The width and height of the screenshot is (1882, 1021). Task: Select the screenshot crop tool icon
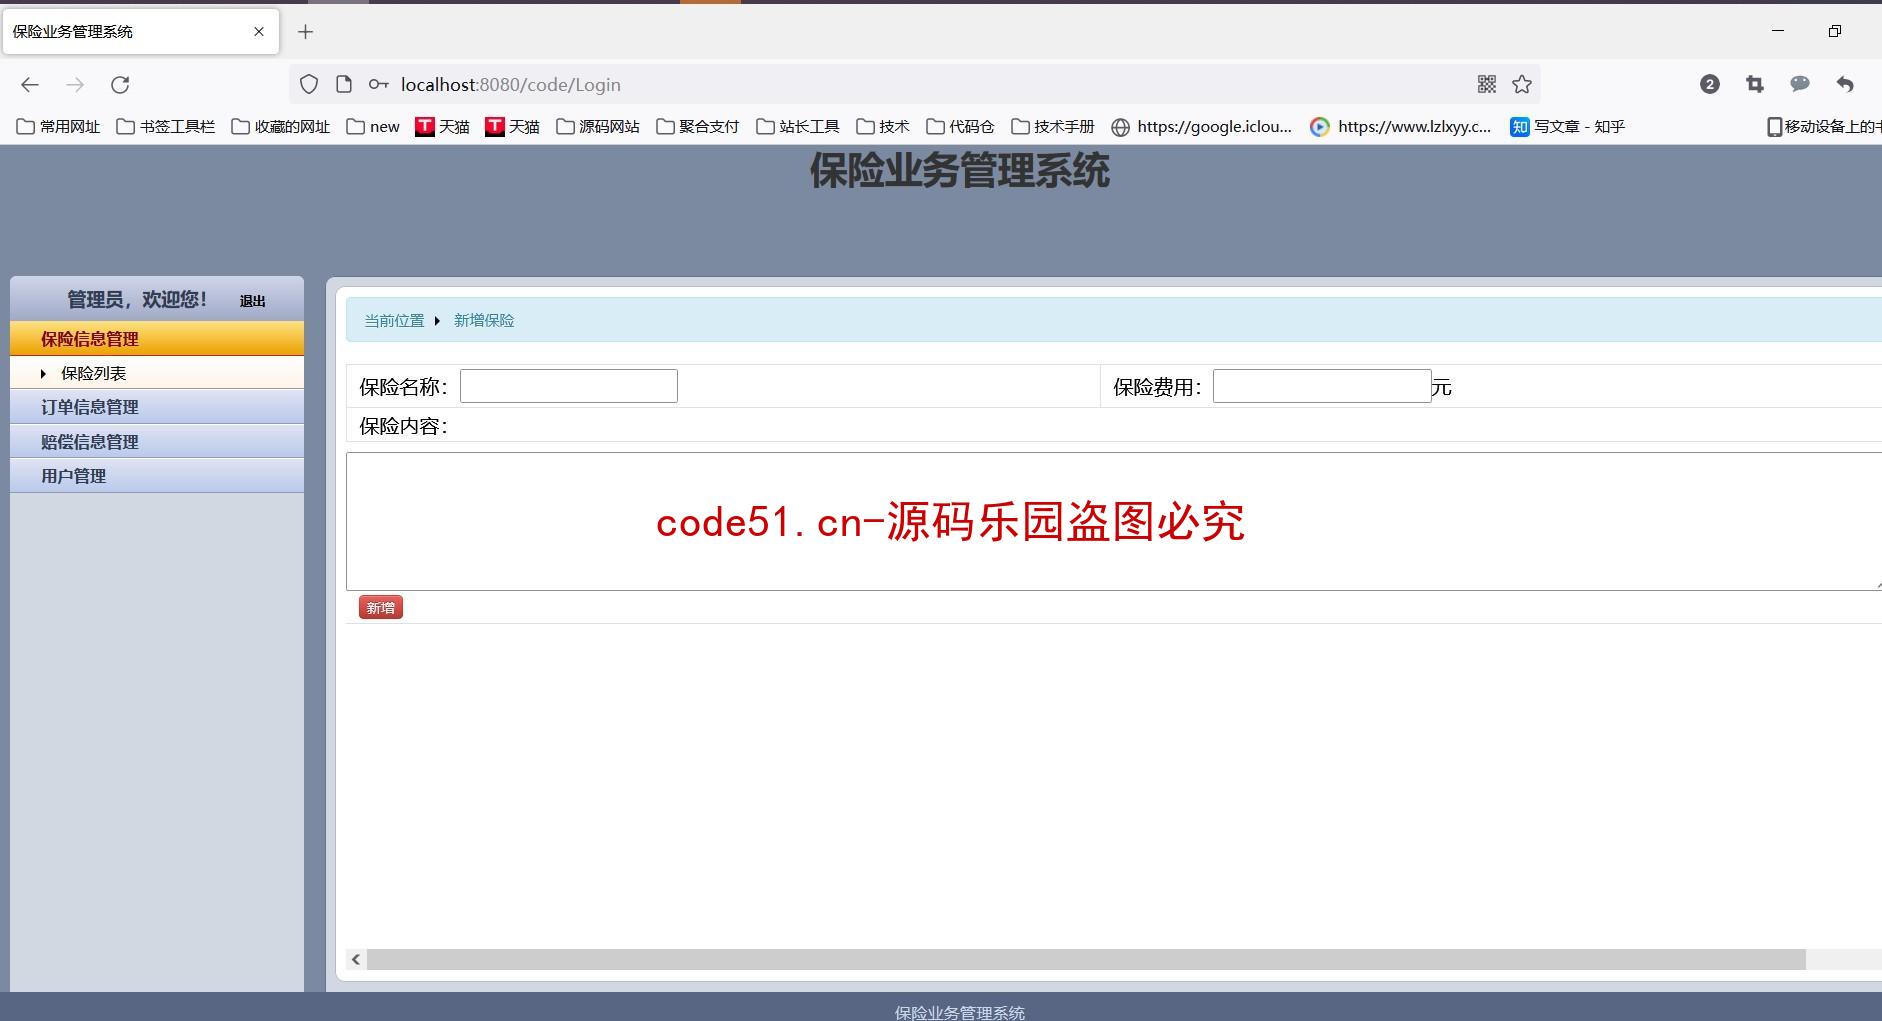click(x=1755, y=85)
